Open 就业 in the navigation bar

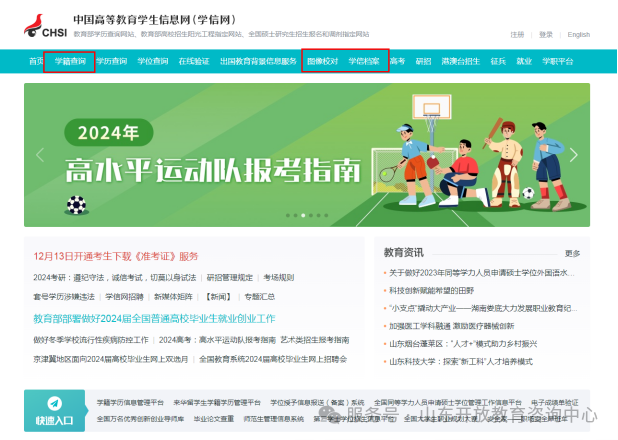(x=524, y=61)
